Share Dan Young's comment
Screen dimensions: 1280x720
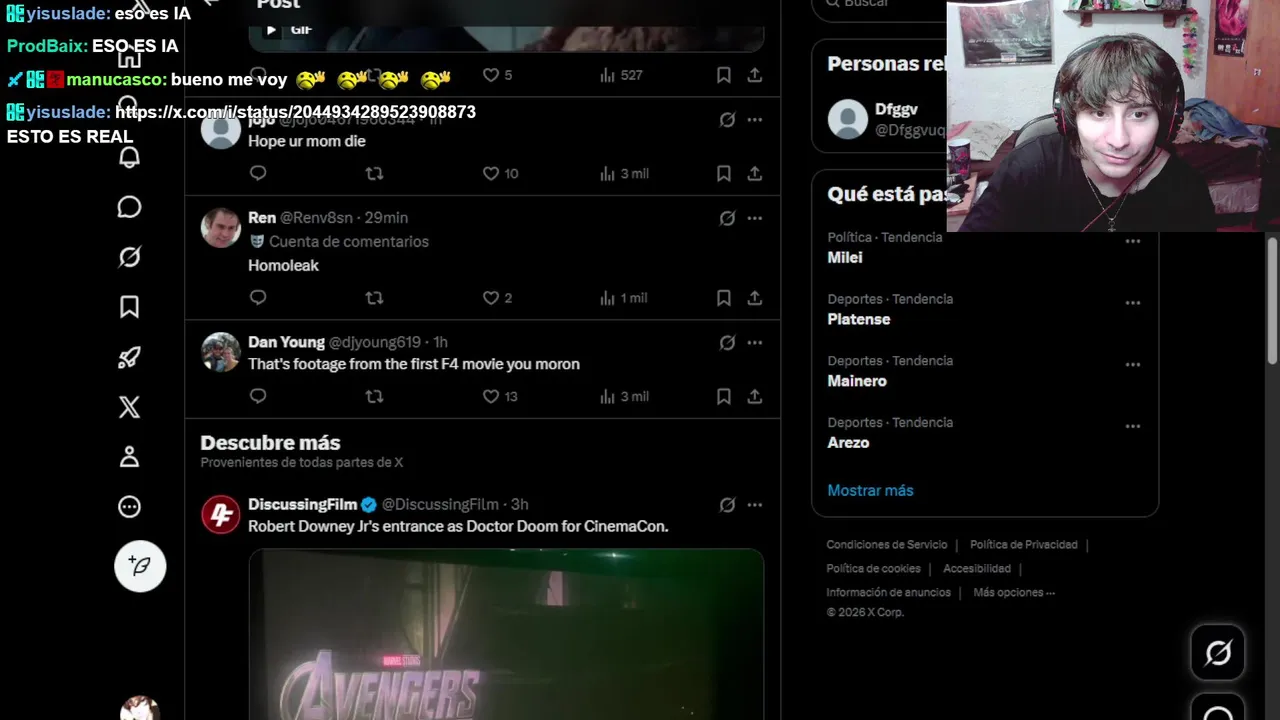(755, 396)
